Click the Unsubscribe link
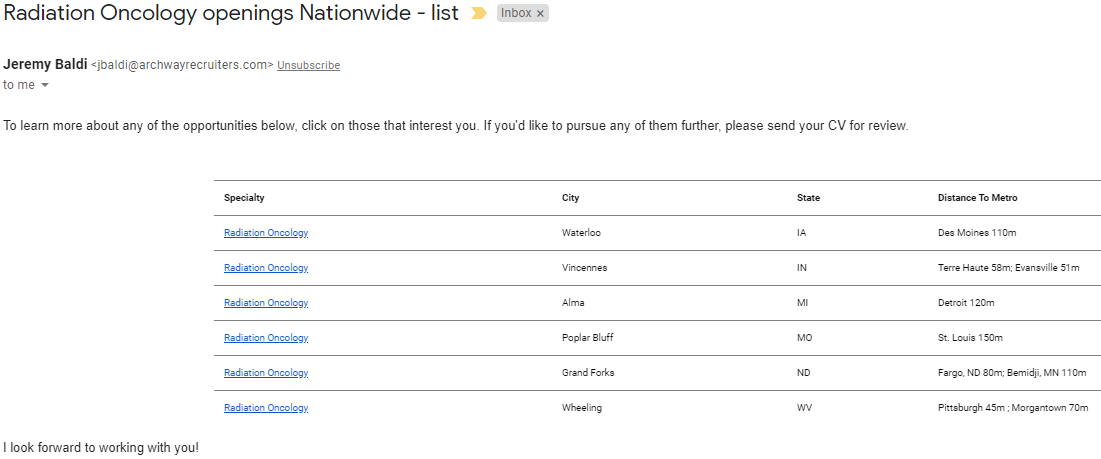This screenshot has height=459, width=1101. [x=308, y=65]
